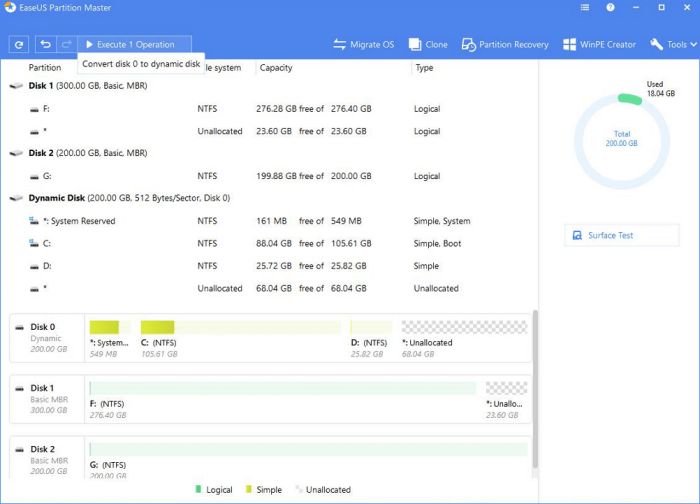Click the disk map vertical scrollbar
This screenshot has width=700, height=504.
535,390
